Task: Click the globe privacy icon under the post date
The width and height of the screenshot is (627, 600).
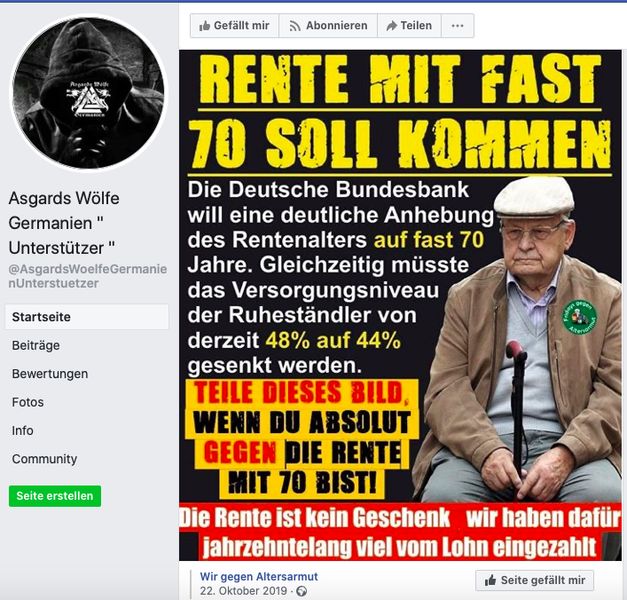Action: click(x=303, y=591)
